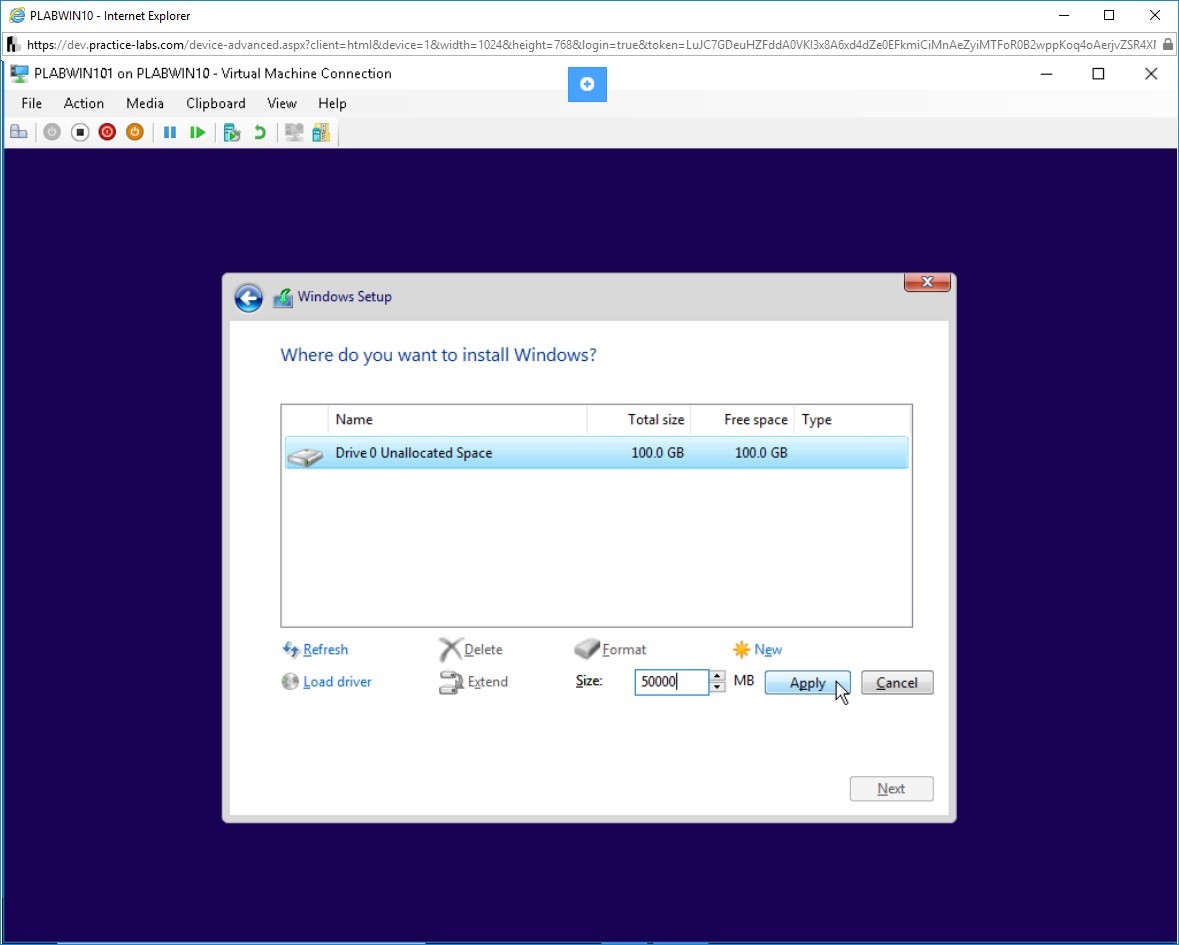Click the Delete partition option

pos(471,650)
